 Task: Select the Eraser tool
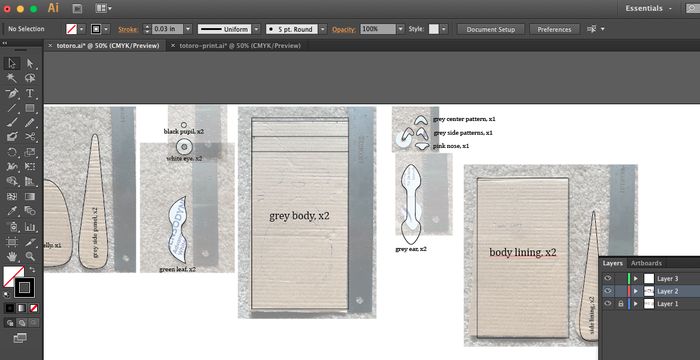pyautogui.click(x=12, y=137)
